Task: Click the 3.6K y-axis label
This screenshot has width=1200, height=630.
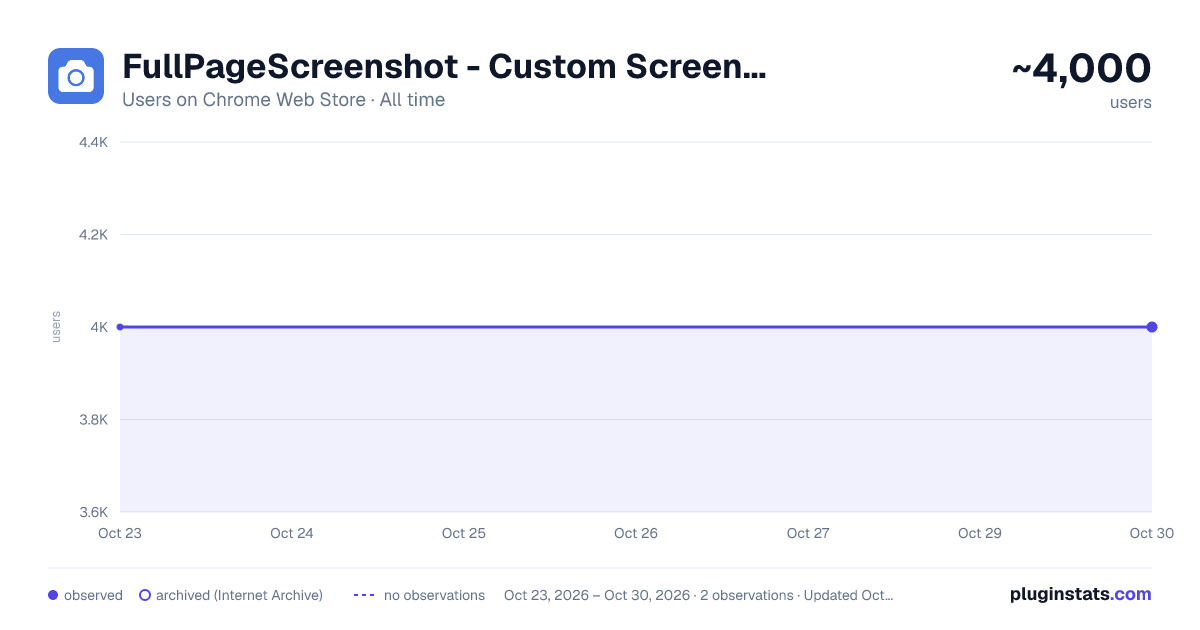Action: coord(93,512)
